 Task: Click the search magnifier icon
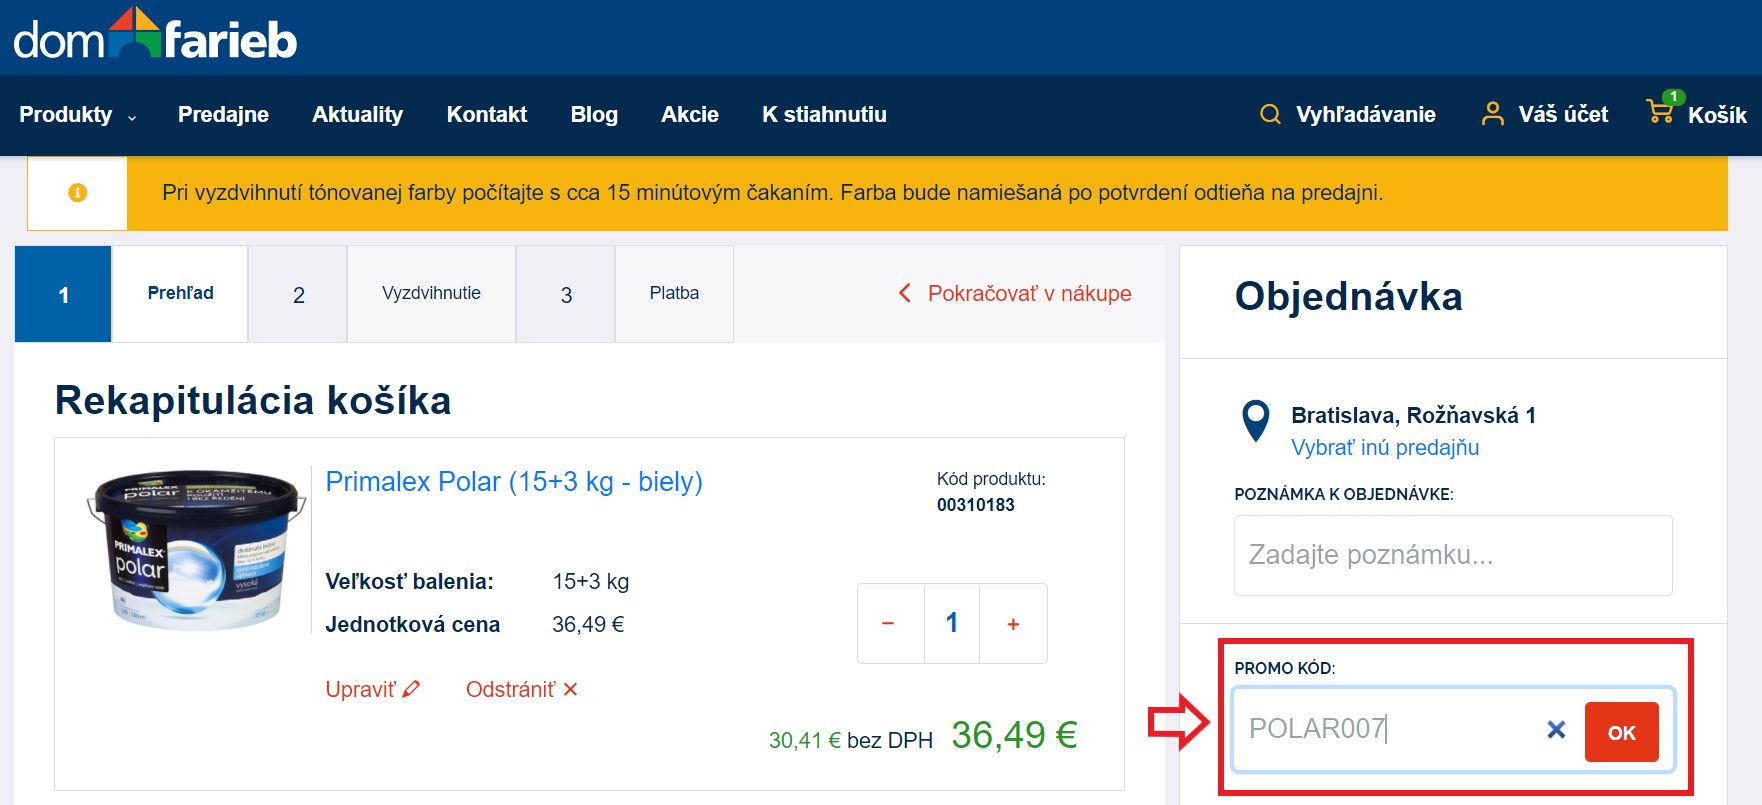(1270, 114)
